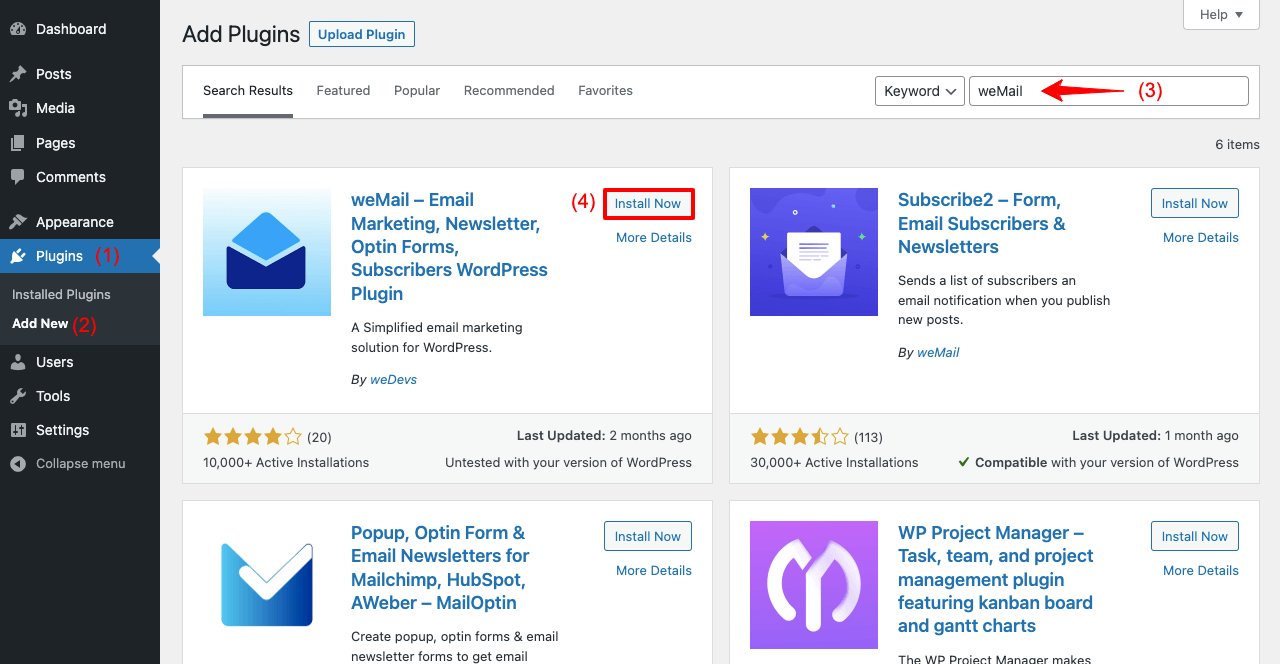
Task: Open the Appearance menu label
Action: (x=75, y=222)
